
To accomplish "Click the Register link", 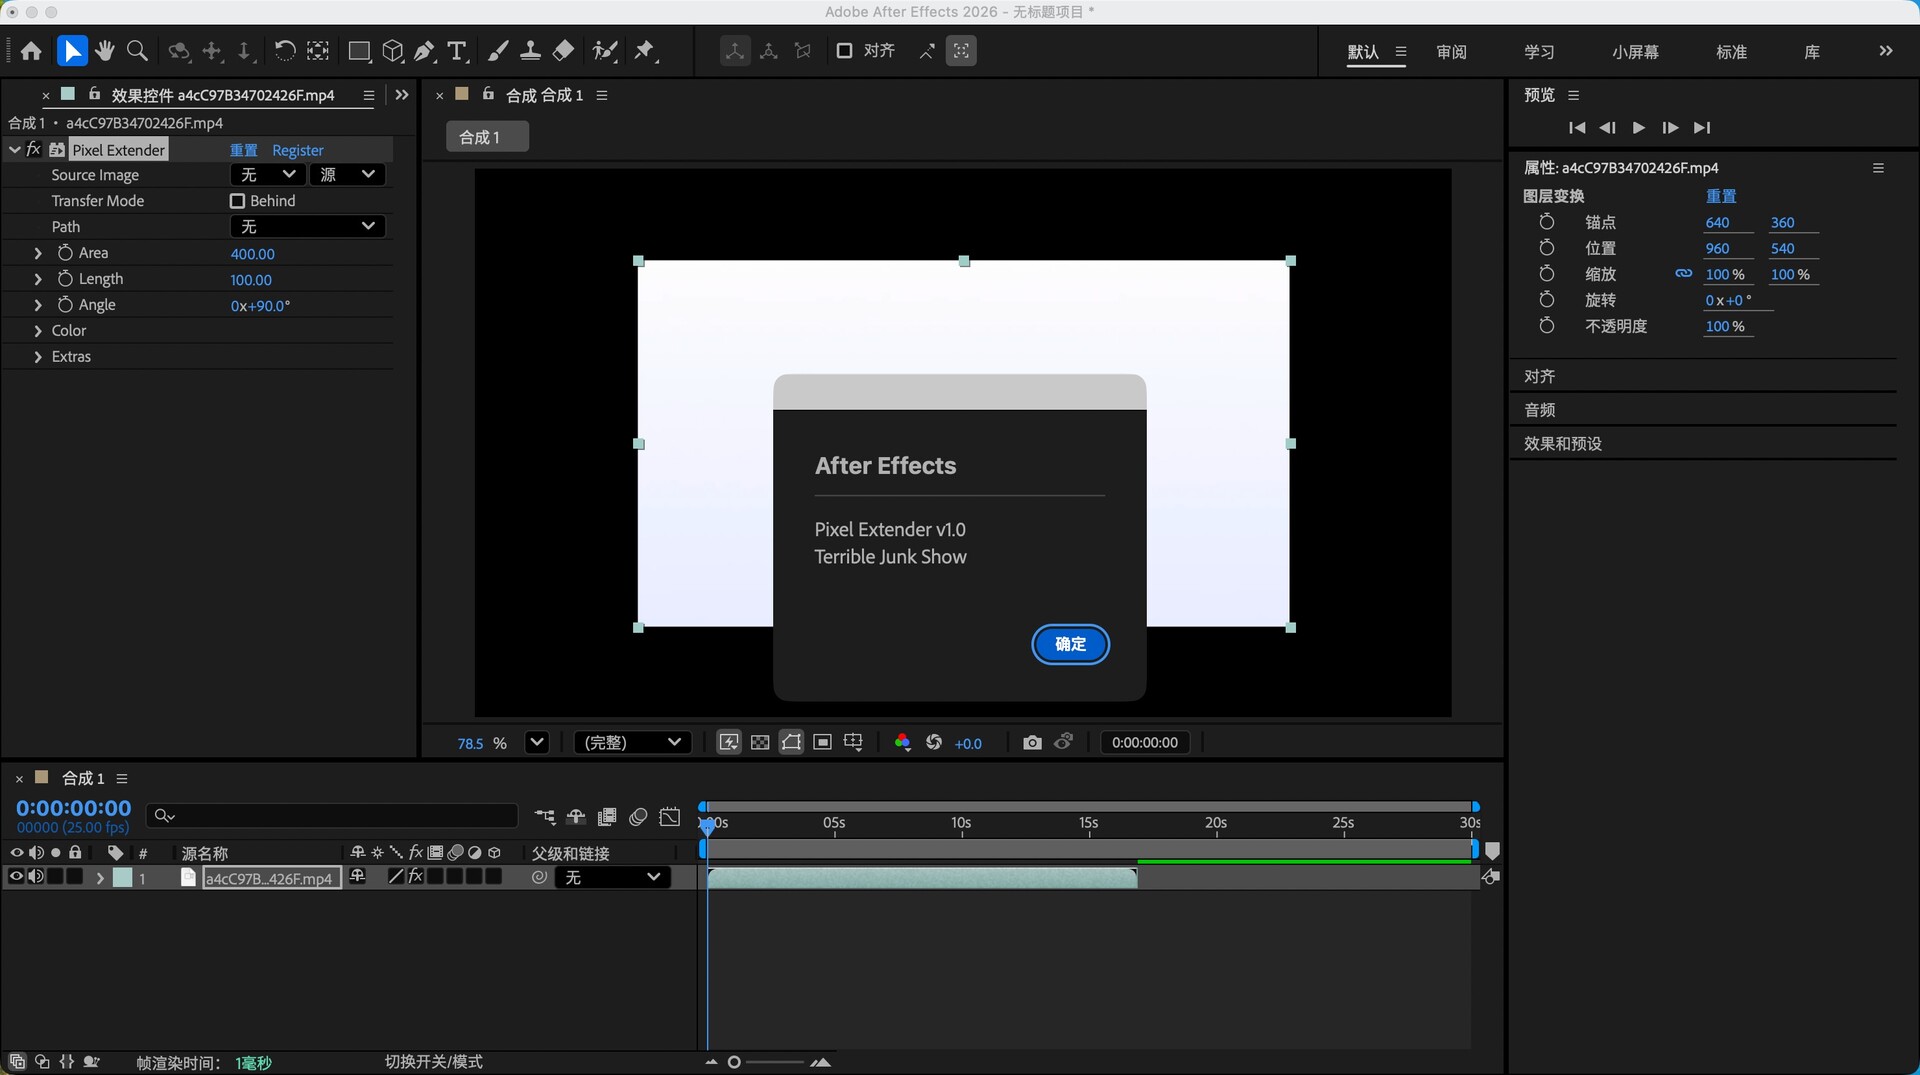I will [x=298, y=150].
